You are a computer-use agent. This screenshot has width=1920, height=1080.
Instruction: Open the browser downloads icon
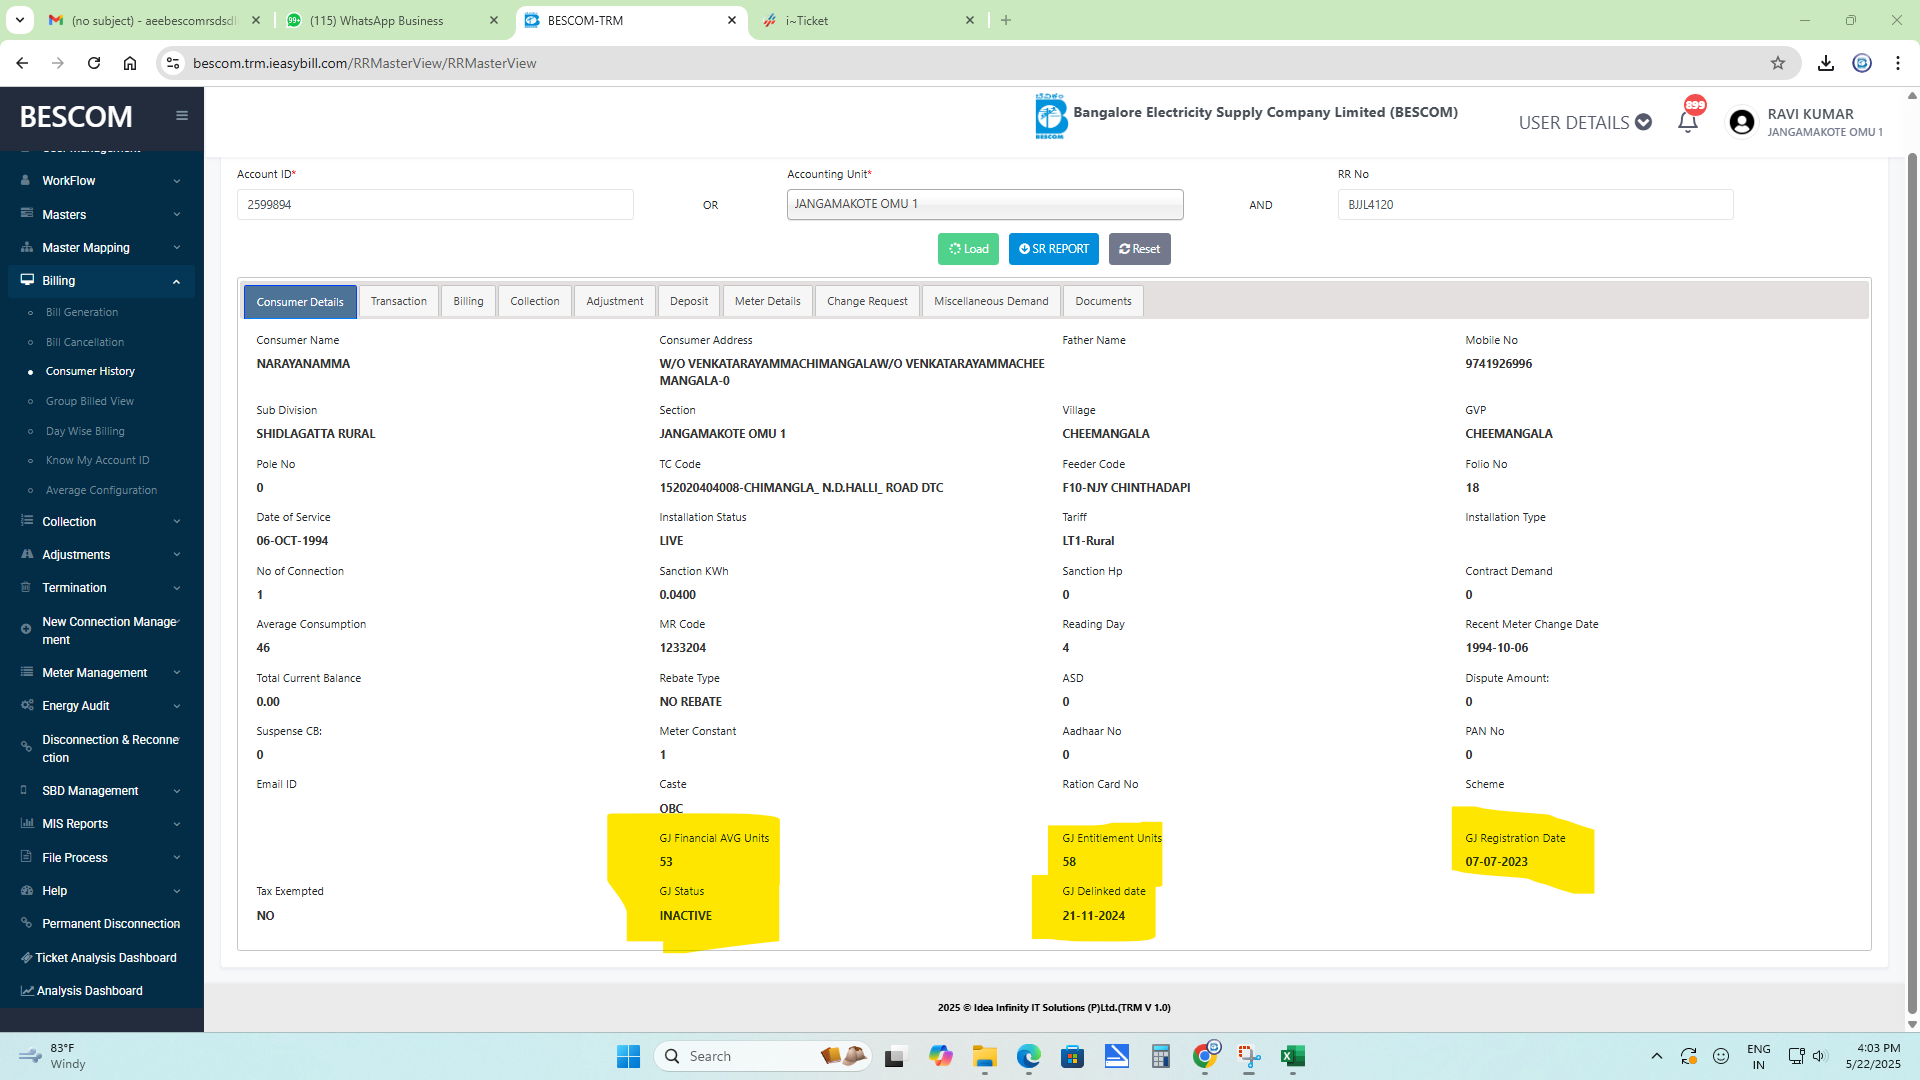1825,63
